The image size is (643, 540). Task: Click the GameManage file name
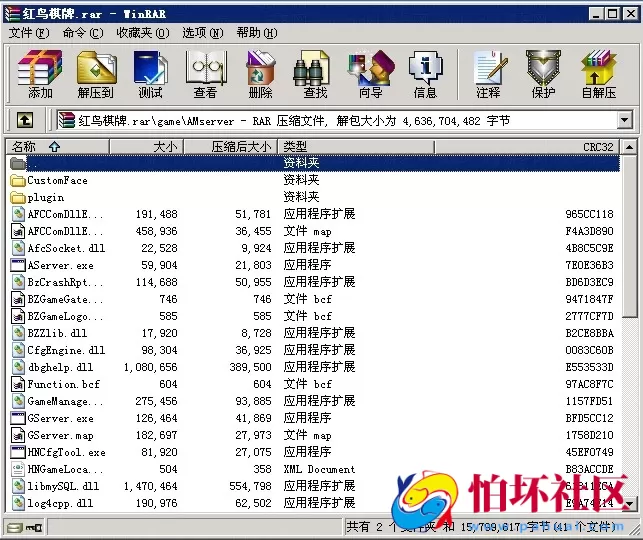pos(65,401)
